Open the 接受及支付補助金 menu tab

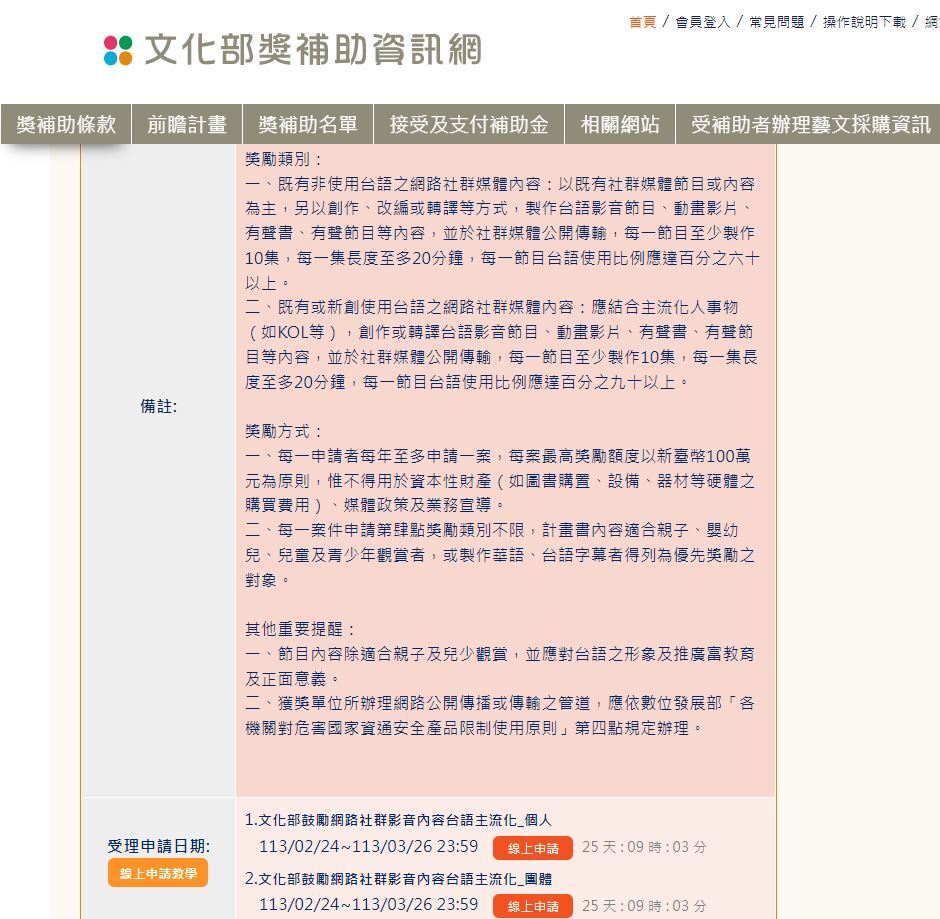tap(469, 124)
